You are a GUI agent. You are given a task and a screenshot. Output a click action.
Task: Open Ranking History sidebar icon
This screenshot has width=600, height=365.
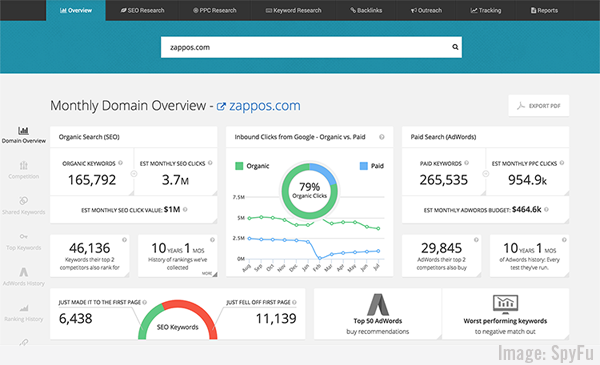tap(23, 308)
